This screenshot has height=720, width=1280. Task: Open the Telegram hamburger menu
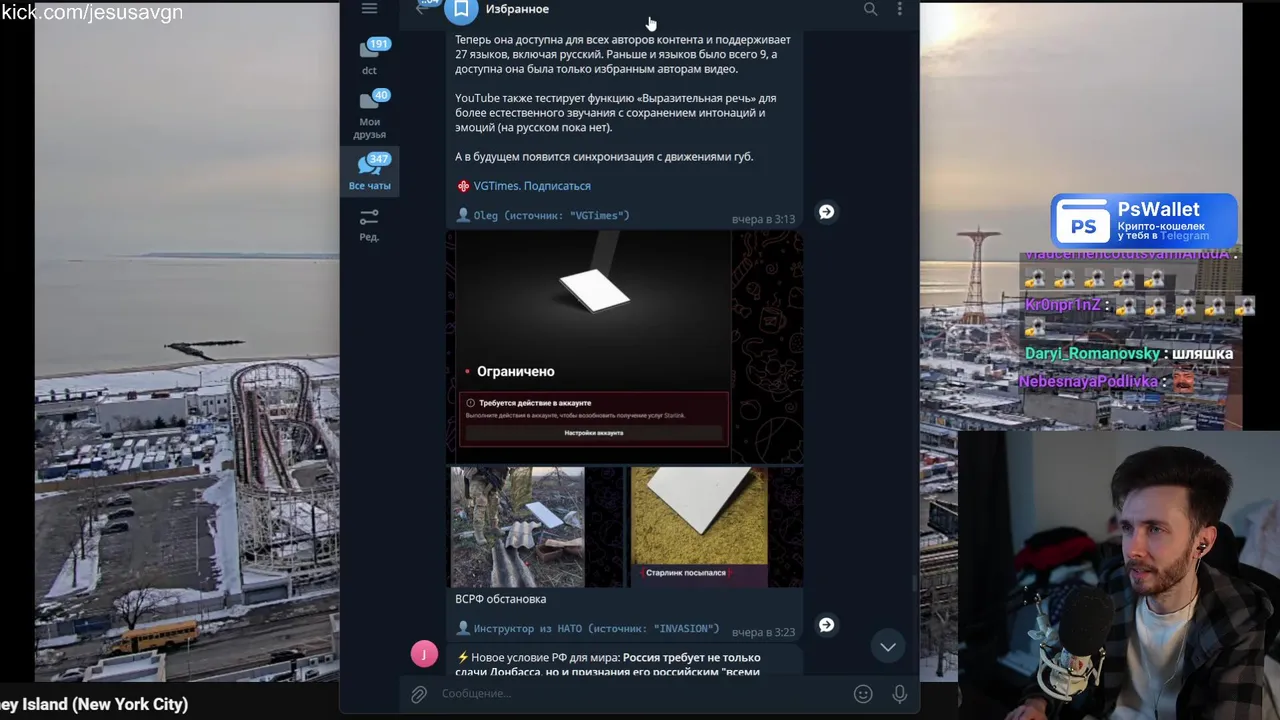click(x=369, y=8)
